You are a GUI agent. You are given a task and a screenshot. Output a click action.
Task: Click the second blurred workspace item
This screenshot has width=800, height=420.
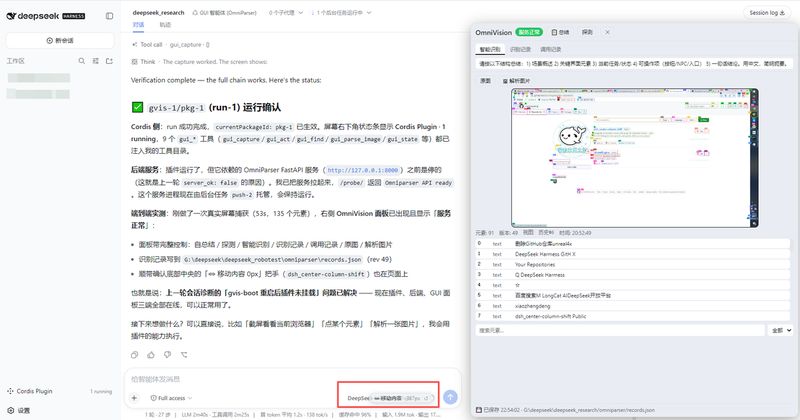pos(39,94)
